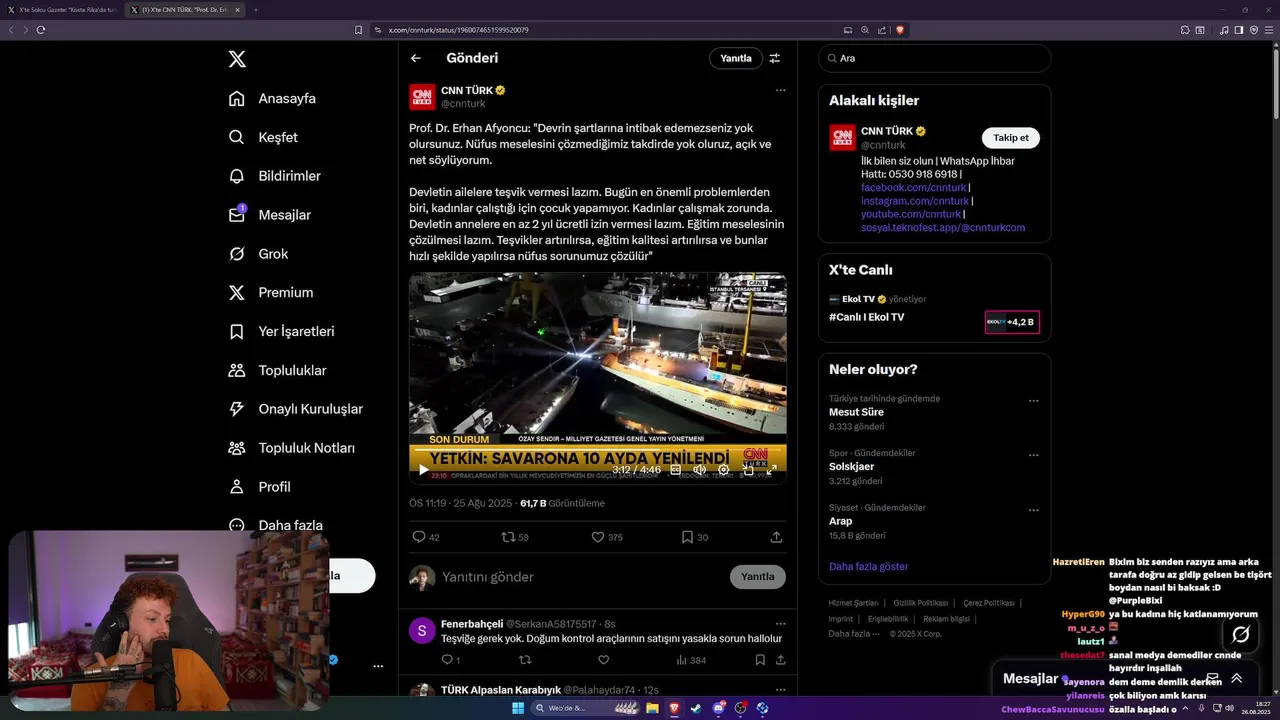Open three-dot menu on Fenerbahçeli comment
1280x720 pixels.
(x=780, y=624)
